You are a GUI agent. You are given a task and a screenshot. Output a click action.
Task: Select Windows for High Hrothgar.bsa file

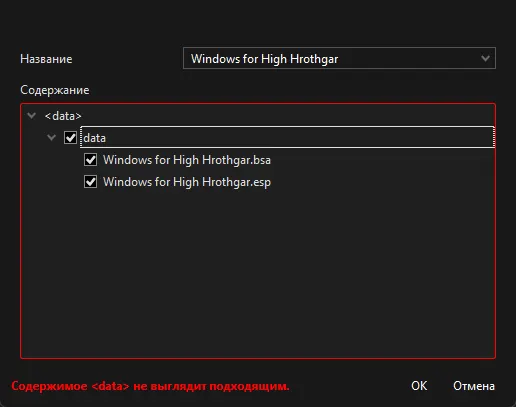pos(187,160)
